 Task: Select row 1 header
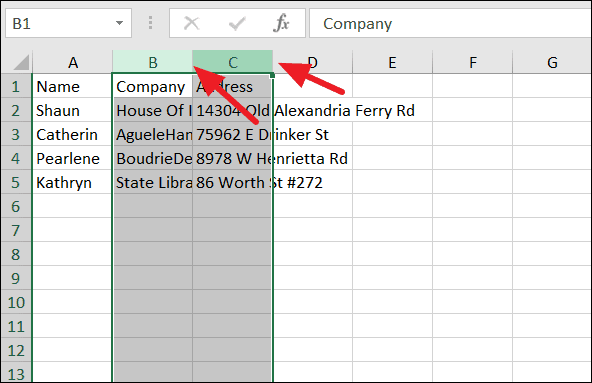click(x=16, y=86)
